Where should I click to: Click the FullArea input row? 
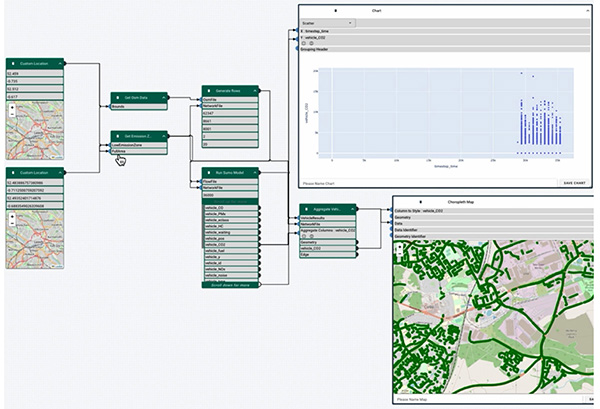[x=139, y=151]
